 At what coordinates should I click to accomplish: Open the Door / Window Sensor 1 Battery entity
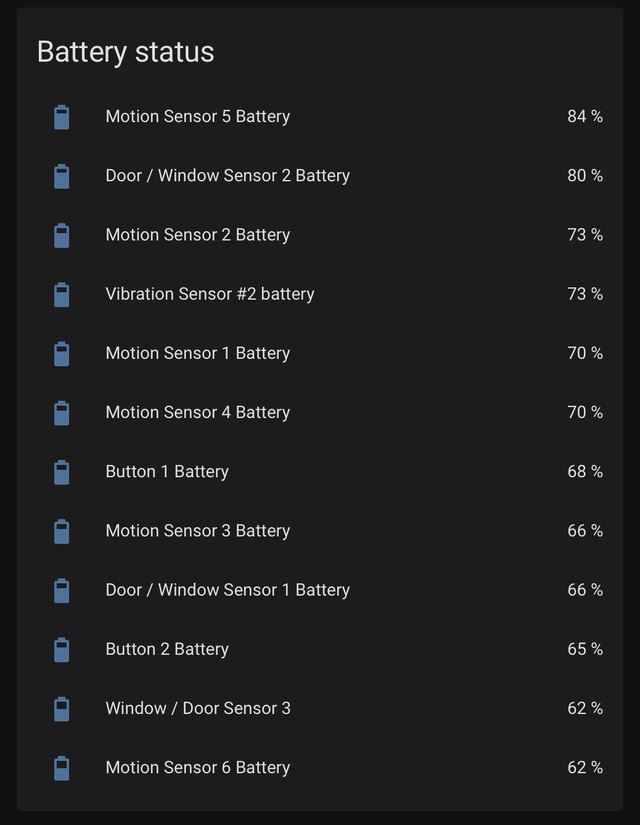pos(227,590)
